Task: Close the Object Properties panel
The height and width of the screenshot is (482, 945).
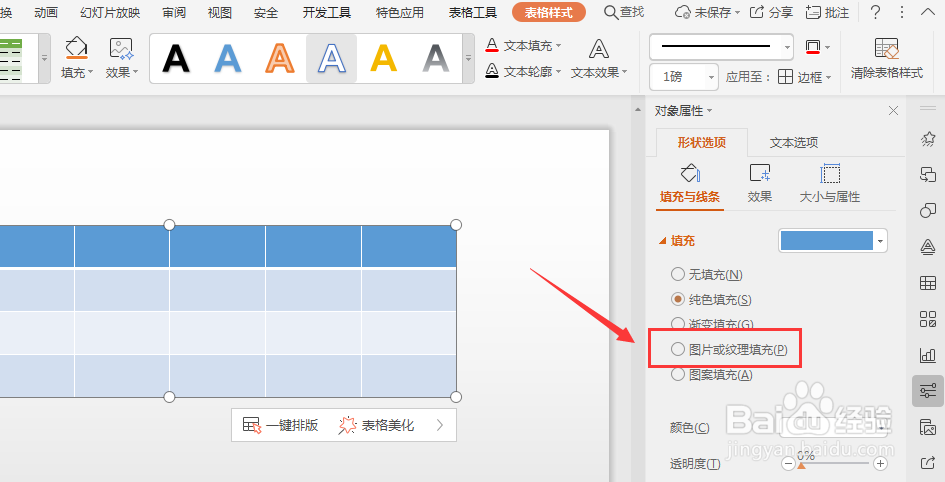Action: (x=893, y=110)
